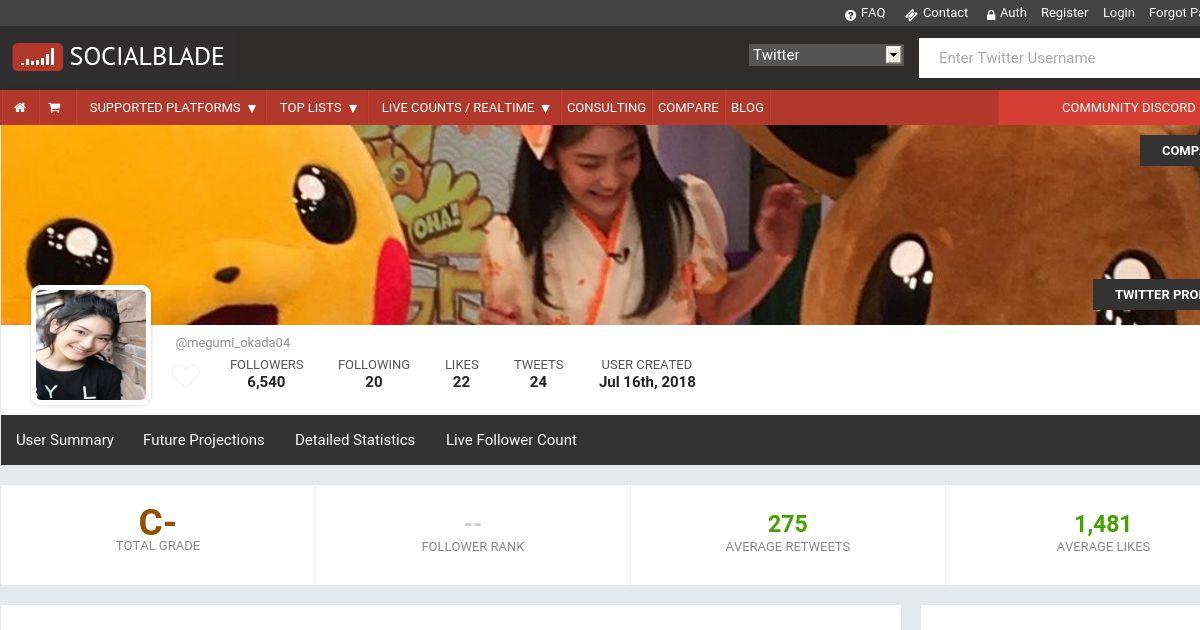Image resolution: width=1200 pixels, height=630 pixels.
Task: Favorite the user with heart icon
Action: pos(185,376)
